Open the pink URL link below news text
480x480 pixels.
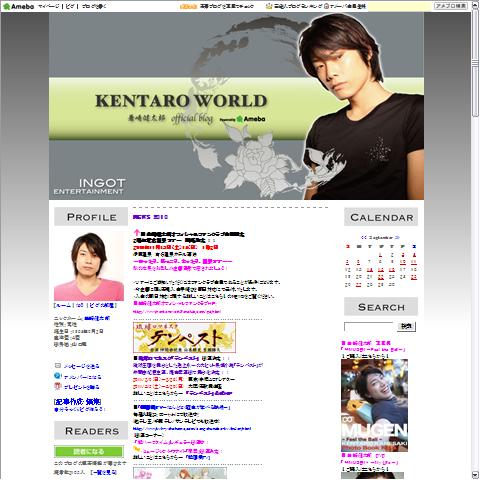click(x=177, y=312)
